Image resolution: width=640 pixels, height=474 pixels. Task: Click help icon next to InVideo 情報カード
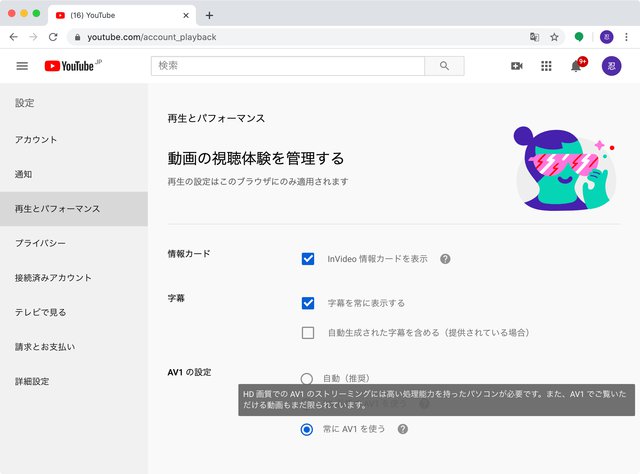coord(445,259)
